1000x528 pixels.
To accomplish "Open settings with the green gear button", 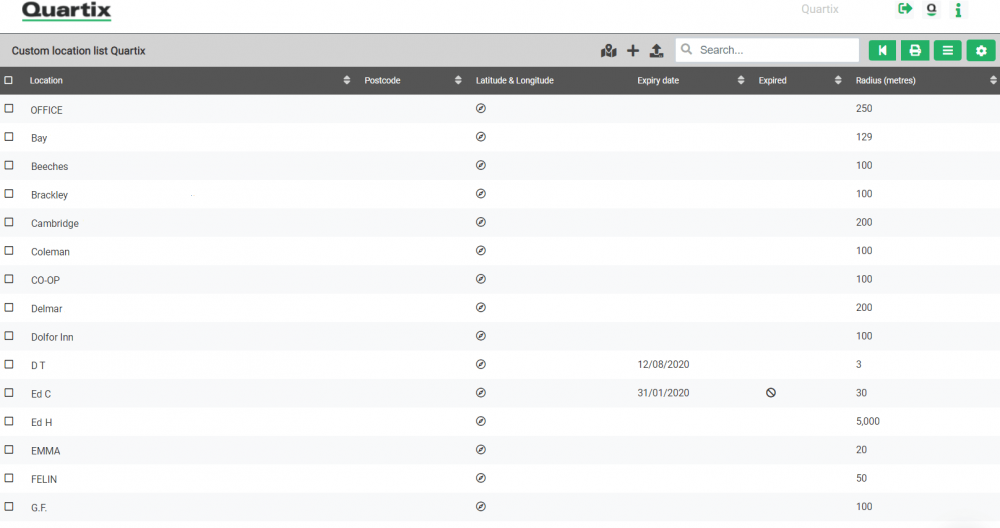I will pyautogui.click(x=981, y=50).
